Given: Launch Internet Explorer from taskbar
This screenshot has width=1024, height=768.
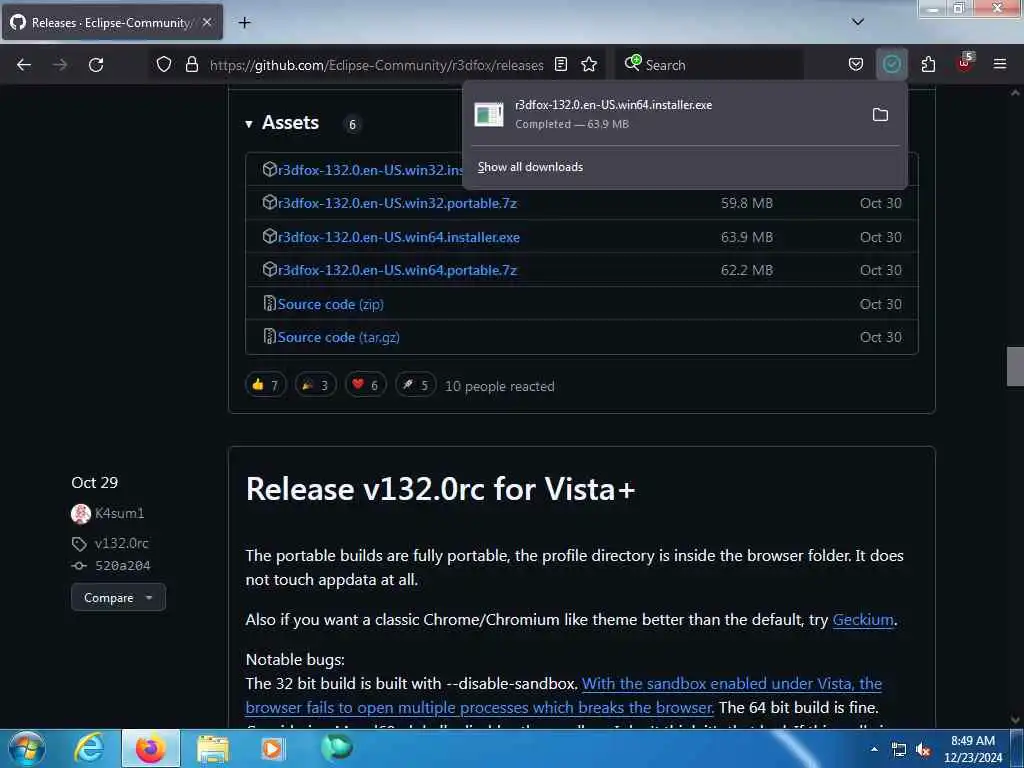Looking at the screenshot, I should 89,748.
